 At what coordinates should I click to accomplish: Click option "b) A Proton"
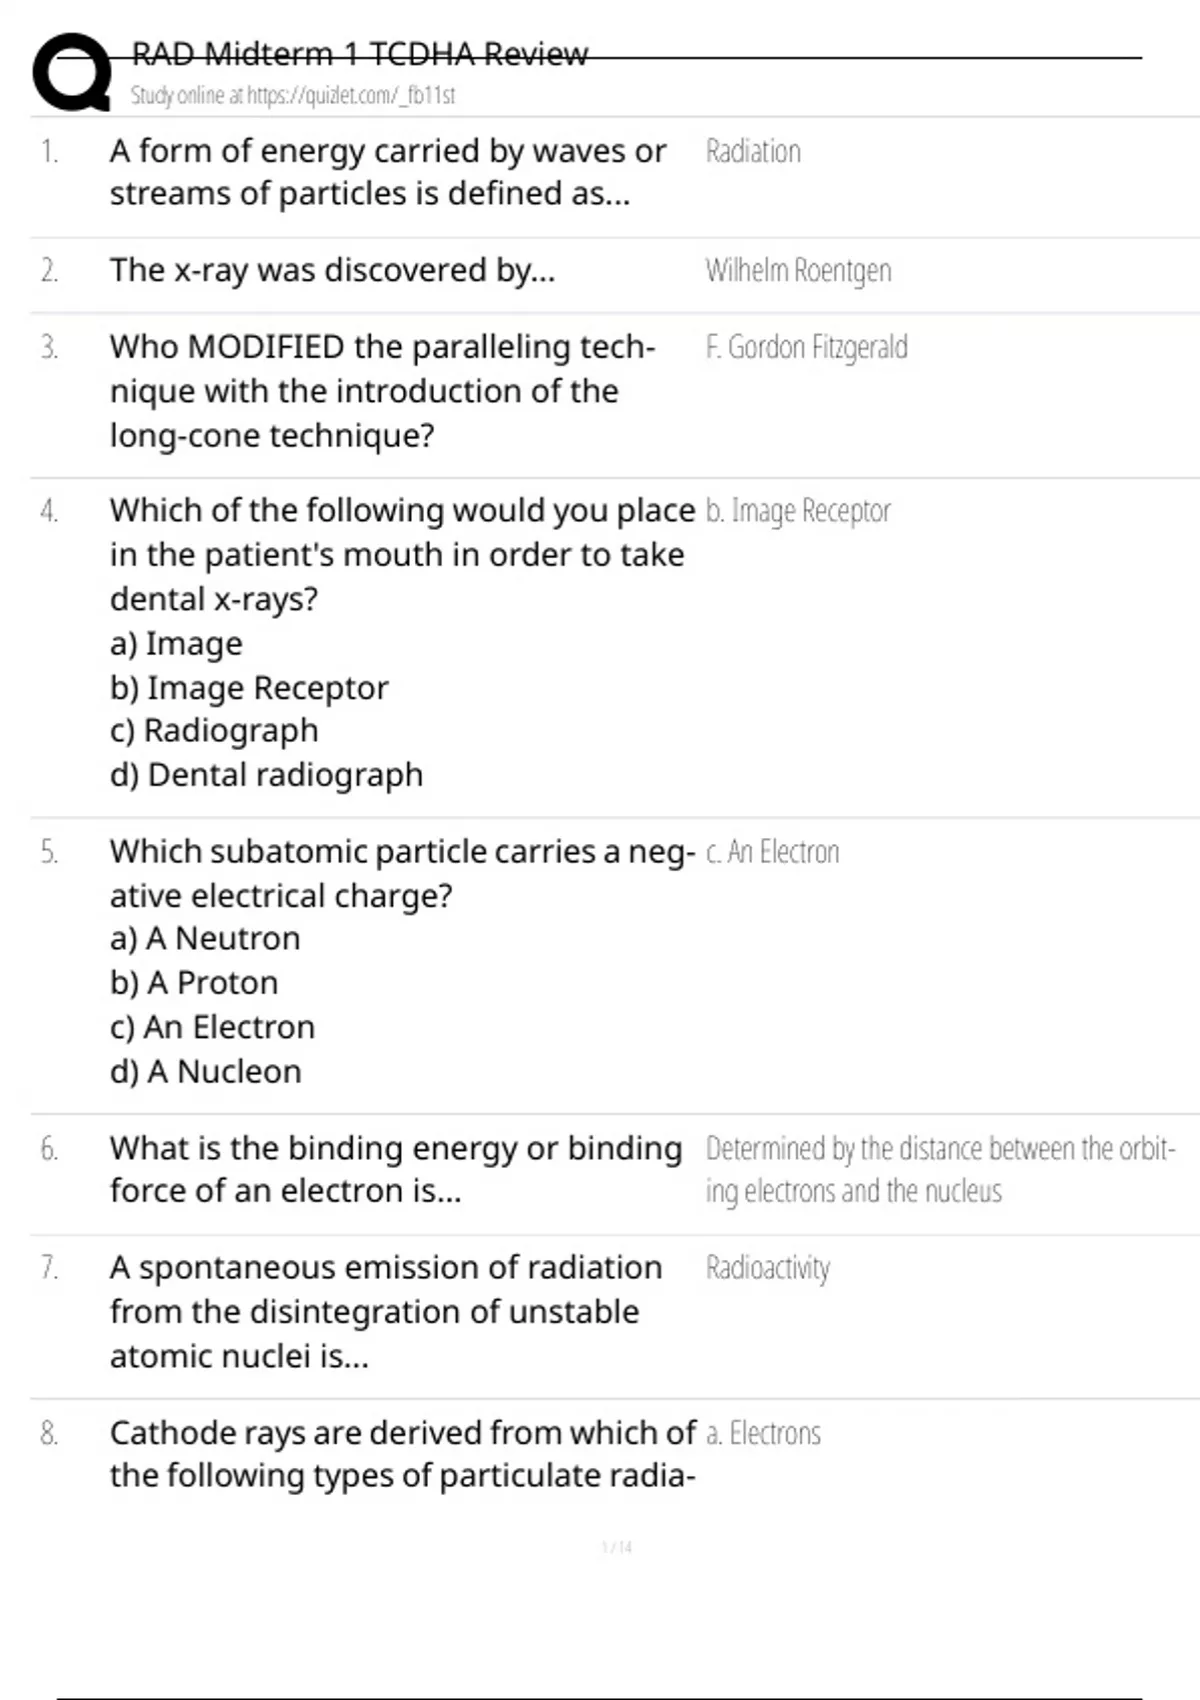194,983
